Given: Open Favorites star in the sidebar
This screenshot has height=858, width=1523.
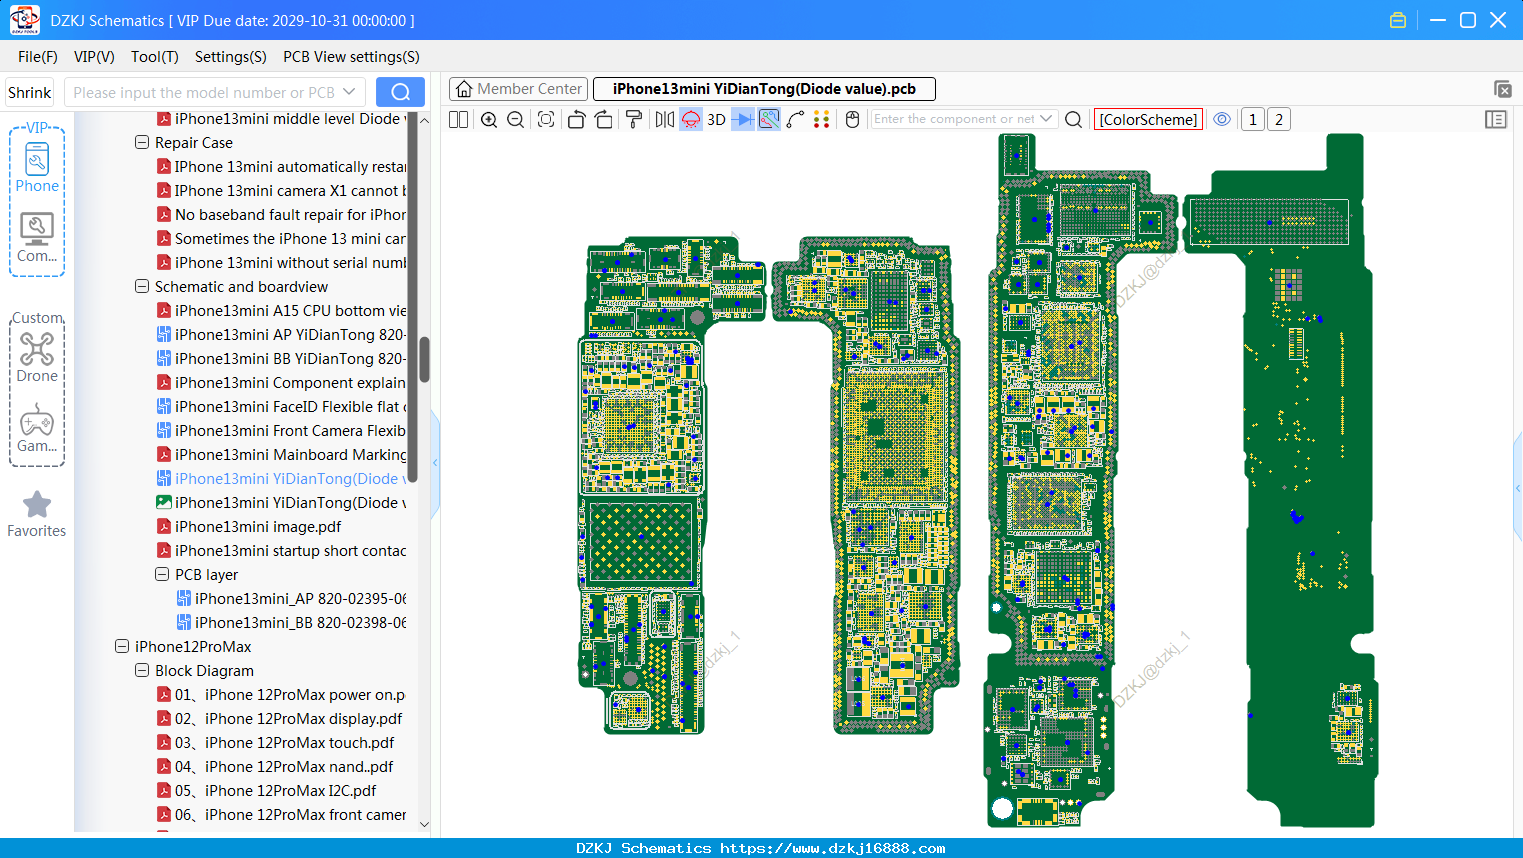Looking at the screenshot, I should click(37, 514).
